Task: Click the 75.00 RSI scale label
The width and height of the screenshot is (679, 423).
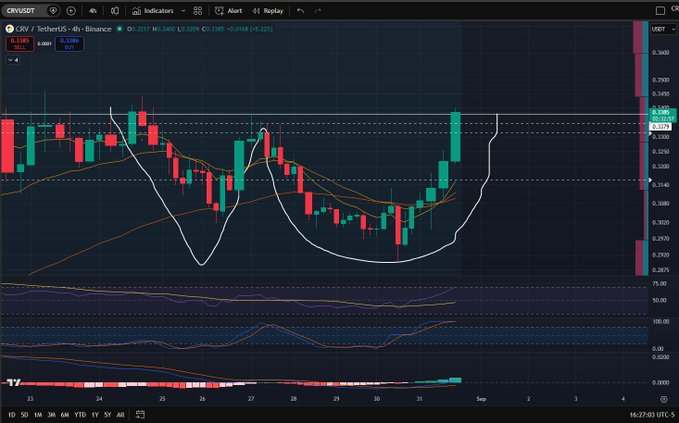Action: coord(660,284)
